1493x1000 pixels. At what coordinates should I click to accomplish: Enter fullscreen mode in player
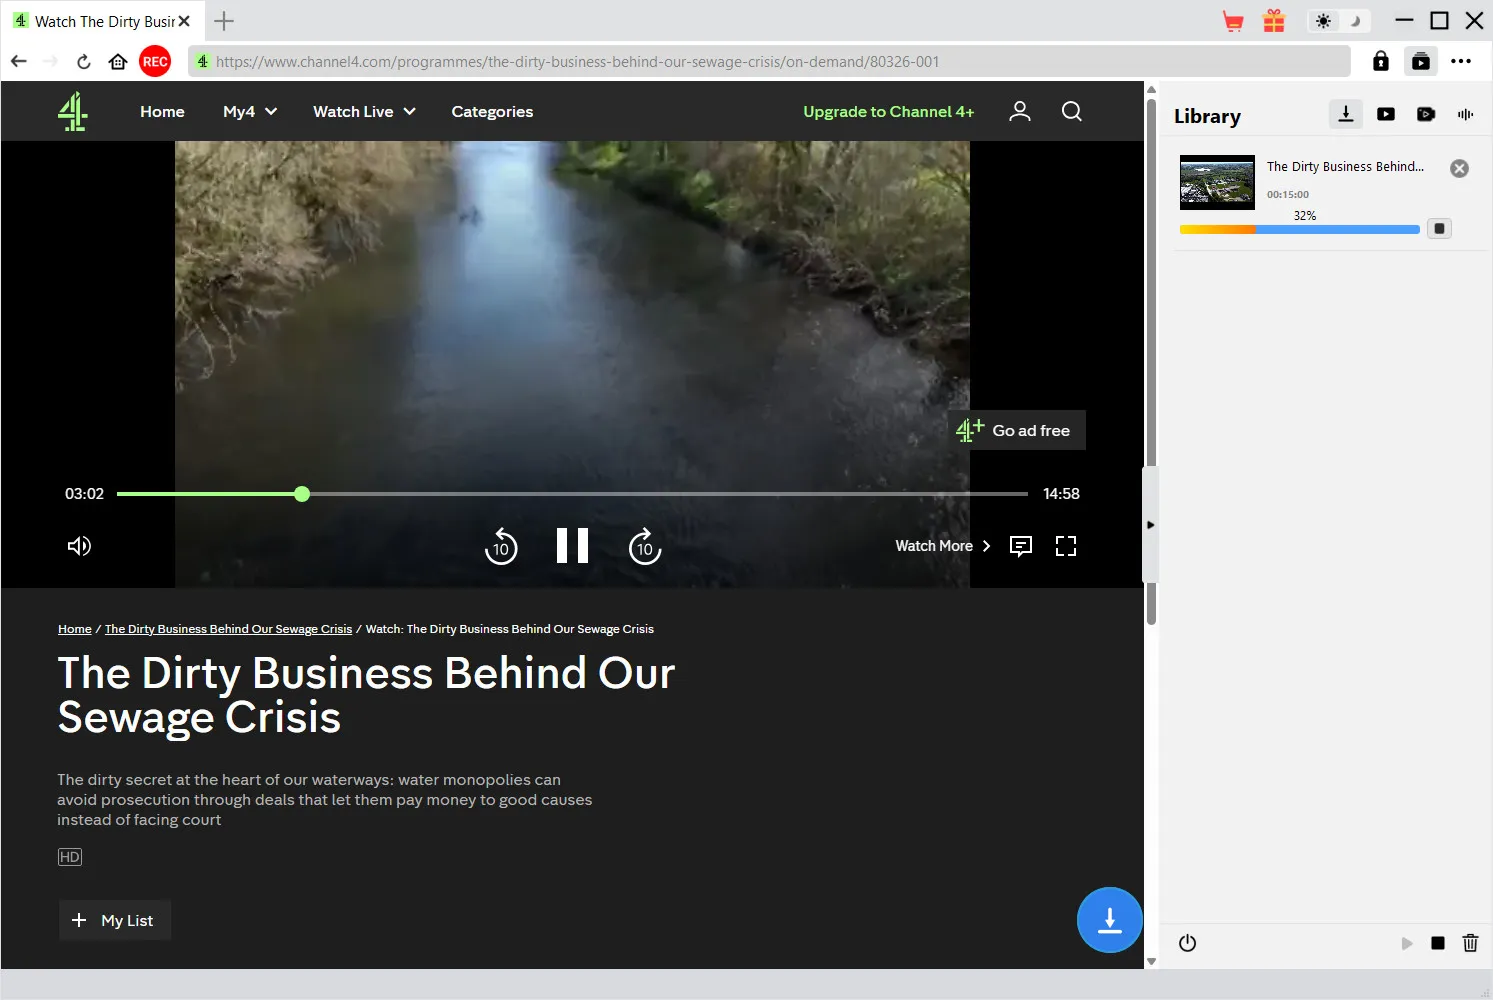tap(1066, 546)
